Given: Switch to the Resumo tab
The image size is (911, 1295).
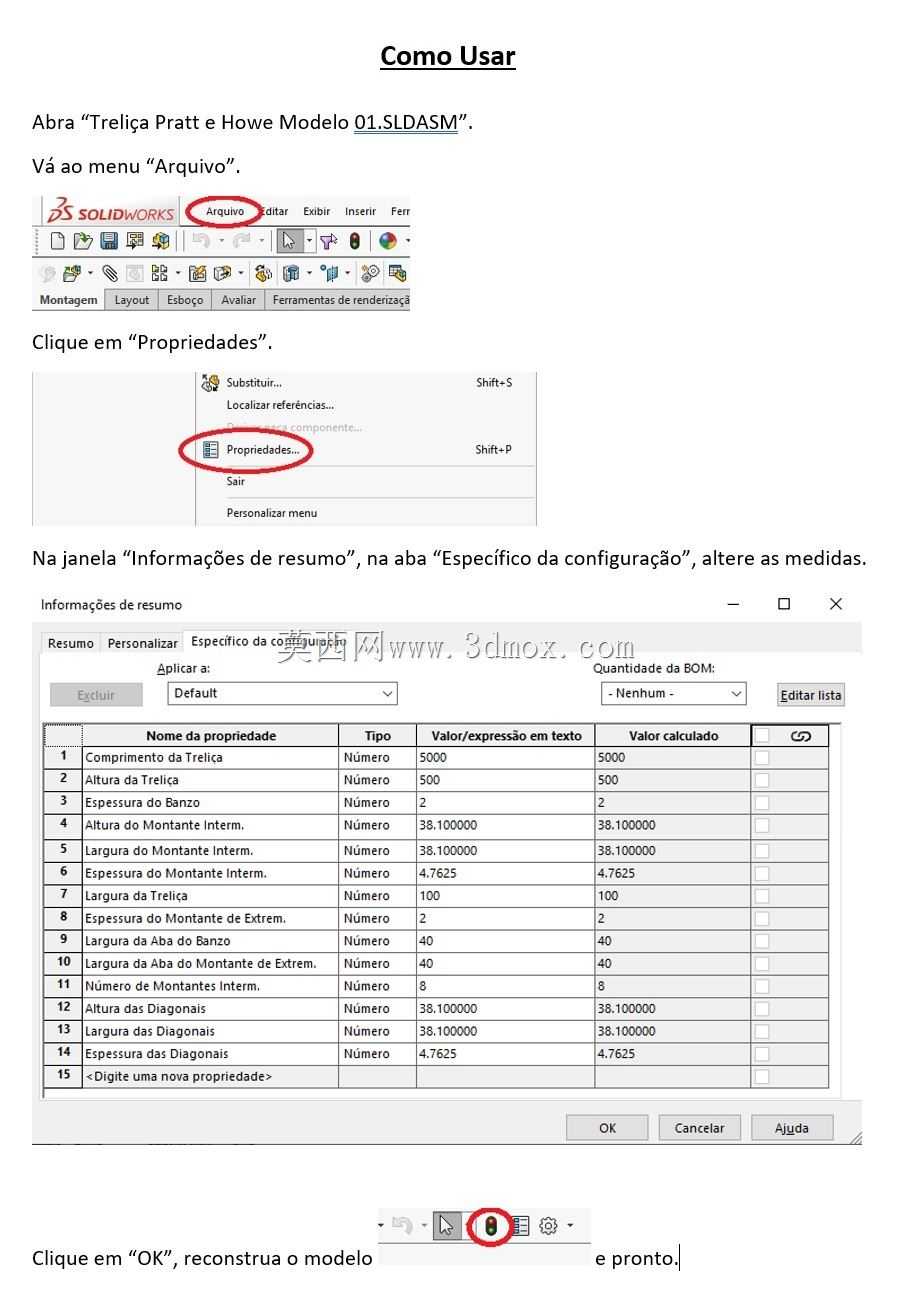Looking at the screenshot, I should 71,643.
